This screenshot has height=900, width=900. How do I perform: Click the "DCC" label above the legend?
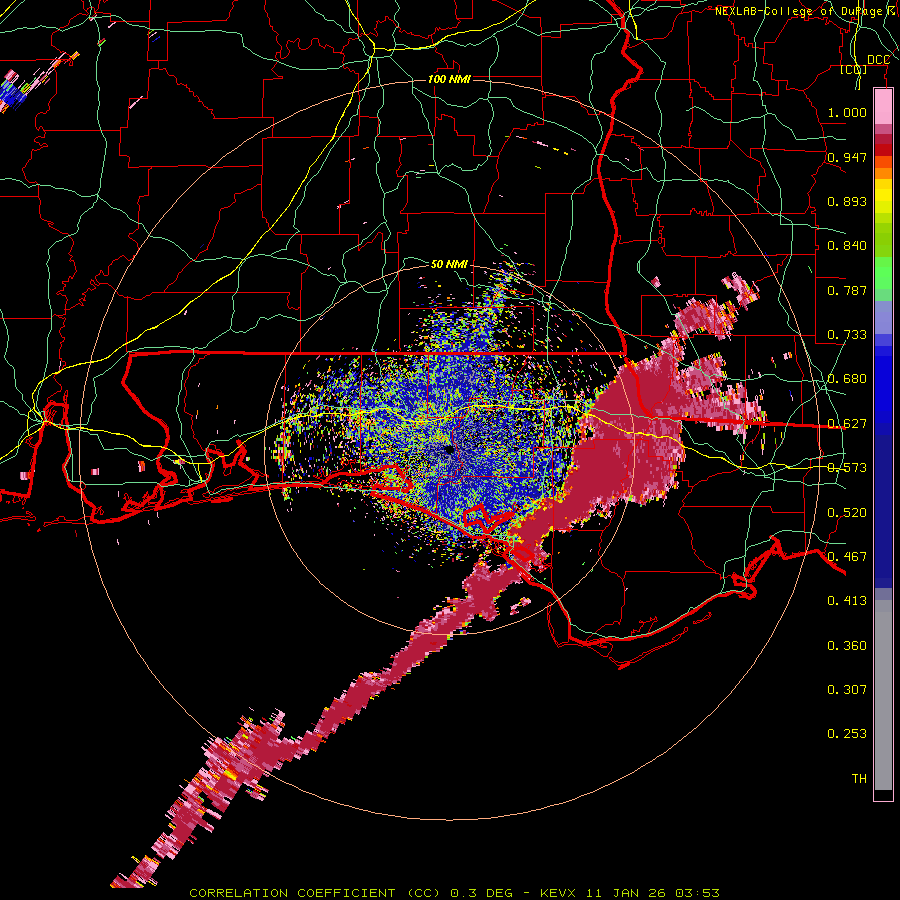point(878,60)
